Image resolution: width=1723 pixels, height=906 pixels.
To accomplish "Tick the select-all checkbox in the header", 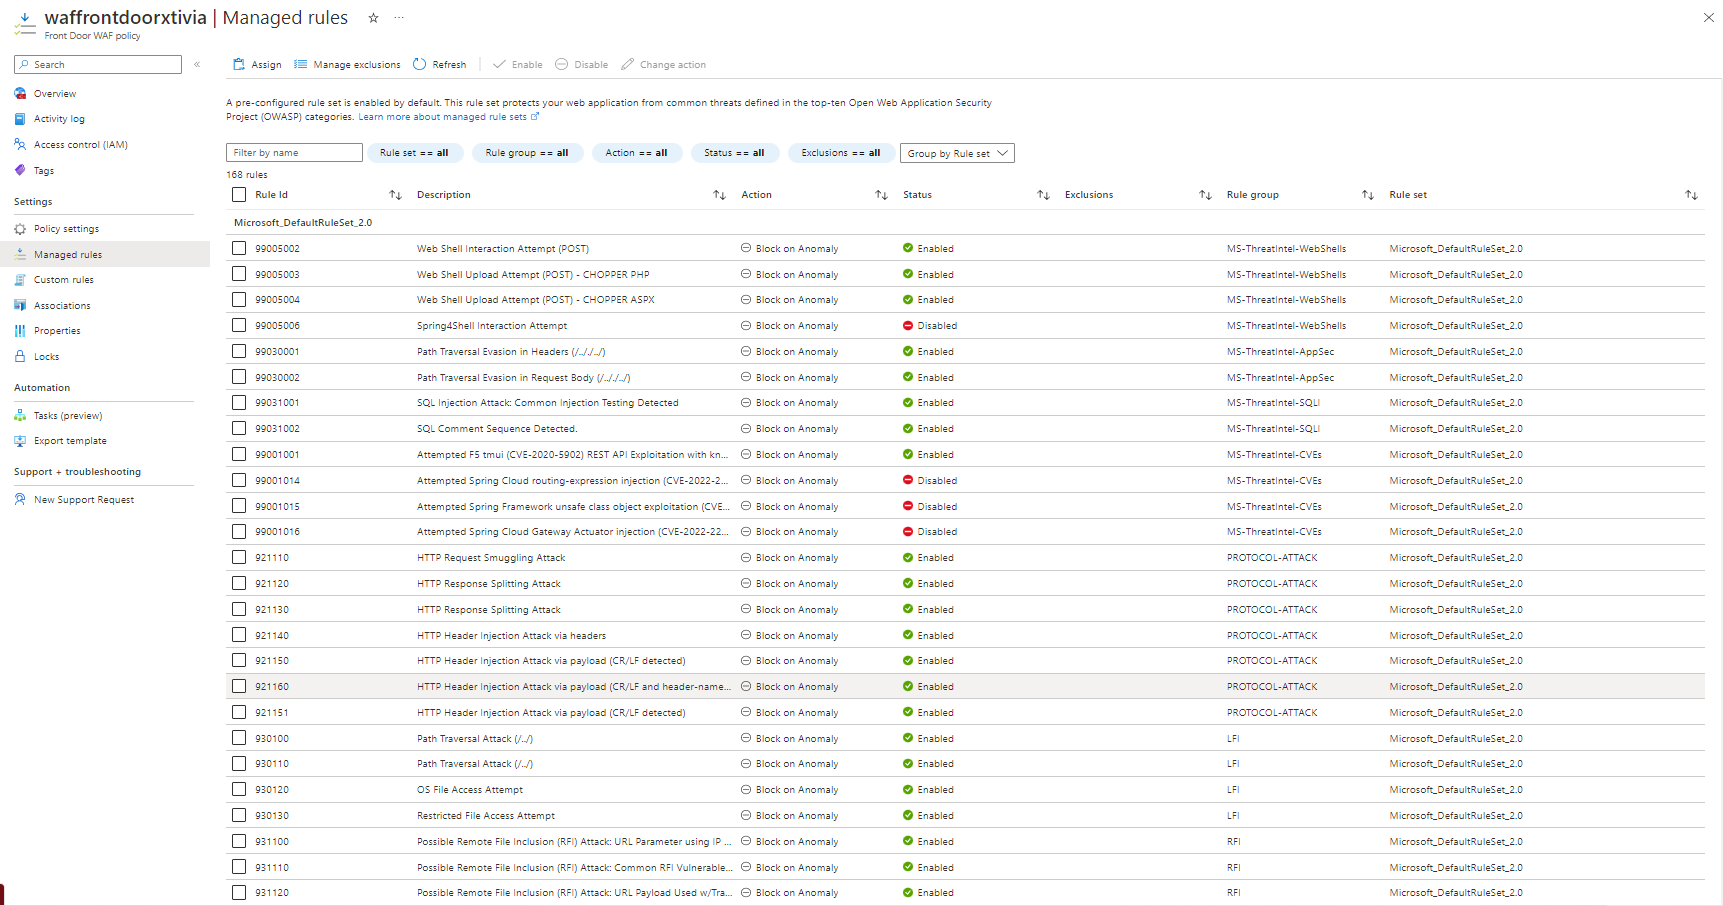I will [x=239, y=195].
